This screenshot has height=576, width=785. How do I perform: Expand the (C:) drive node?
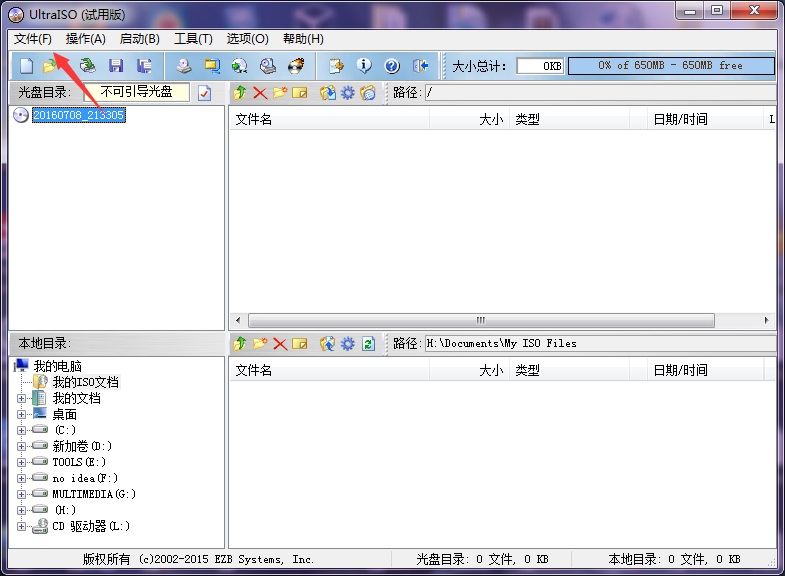pos(21,430)
